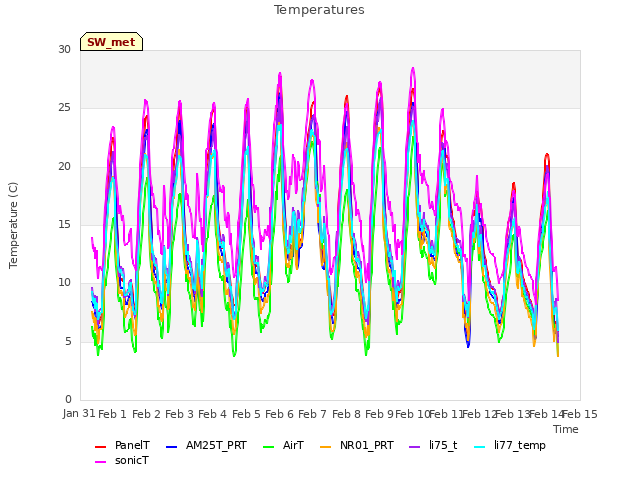640x480 pixels.
Task: Click the cyan li77_temp legend color marker
Action: coord(480,447)
